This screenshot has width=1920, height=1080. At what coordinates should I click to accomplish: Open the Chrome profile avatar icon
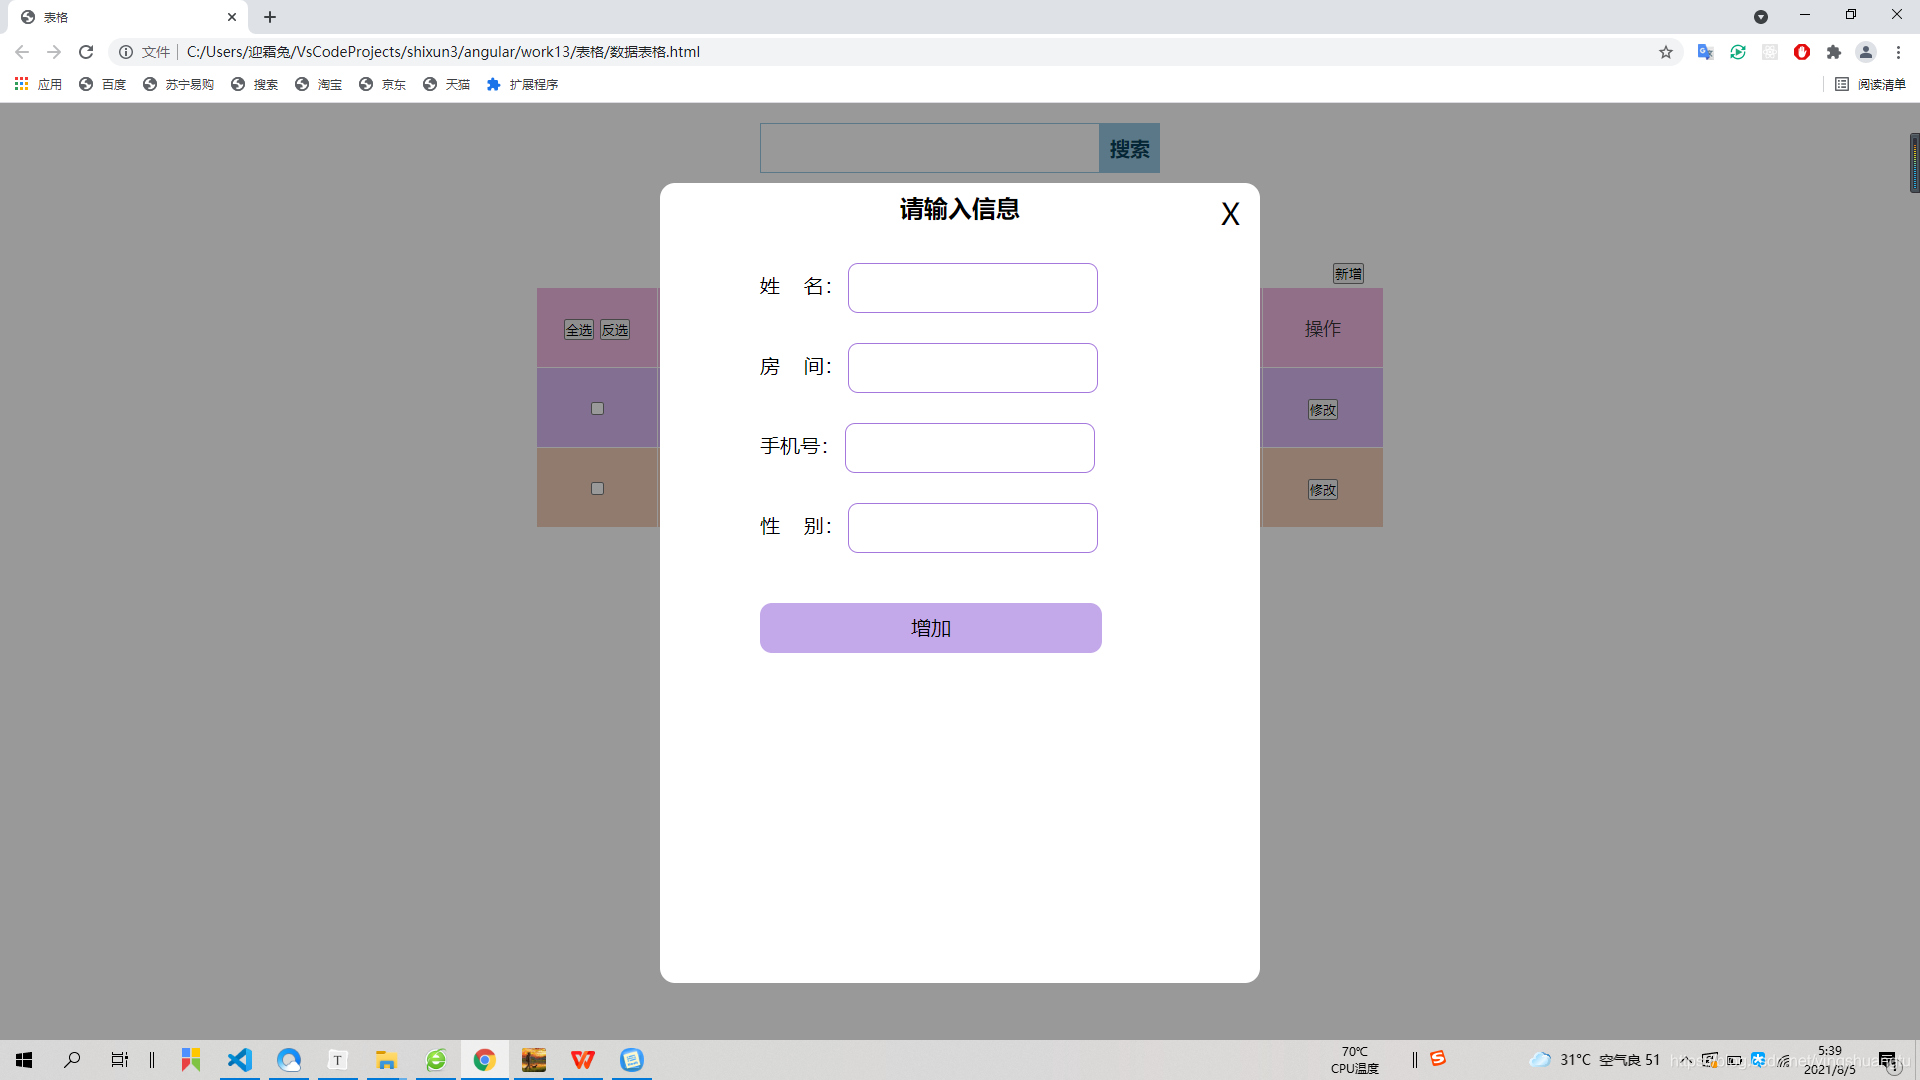point(1866,52)
